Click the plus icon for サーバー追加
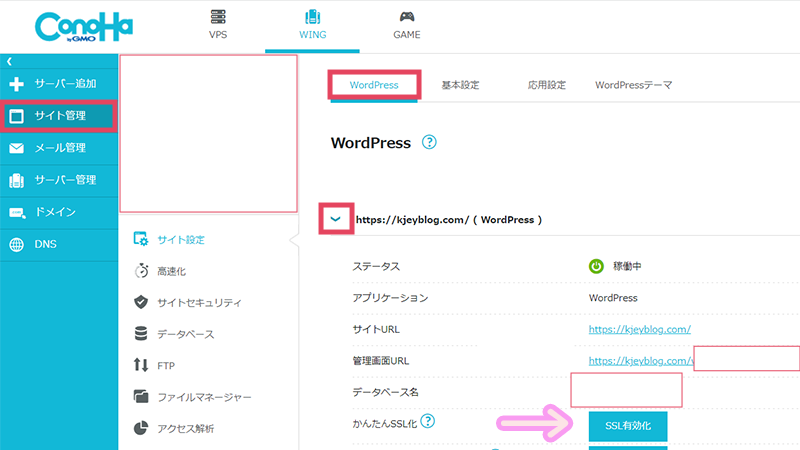 [x=16, y=84]
